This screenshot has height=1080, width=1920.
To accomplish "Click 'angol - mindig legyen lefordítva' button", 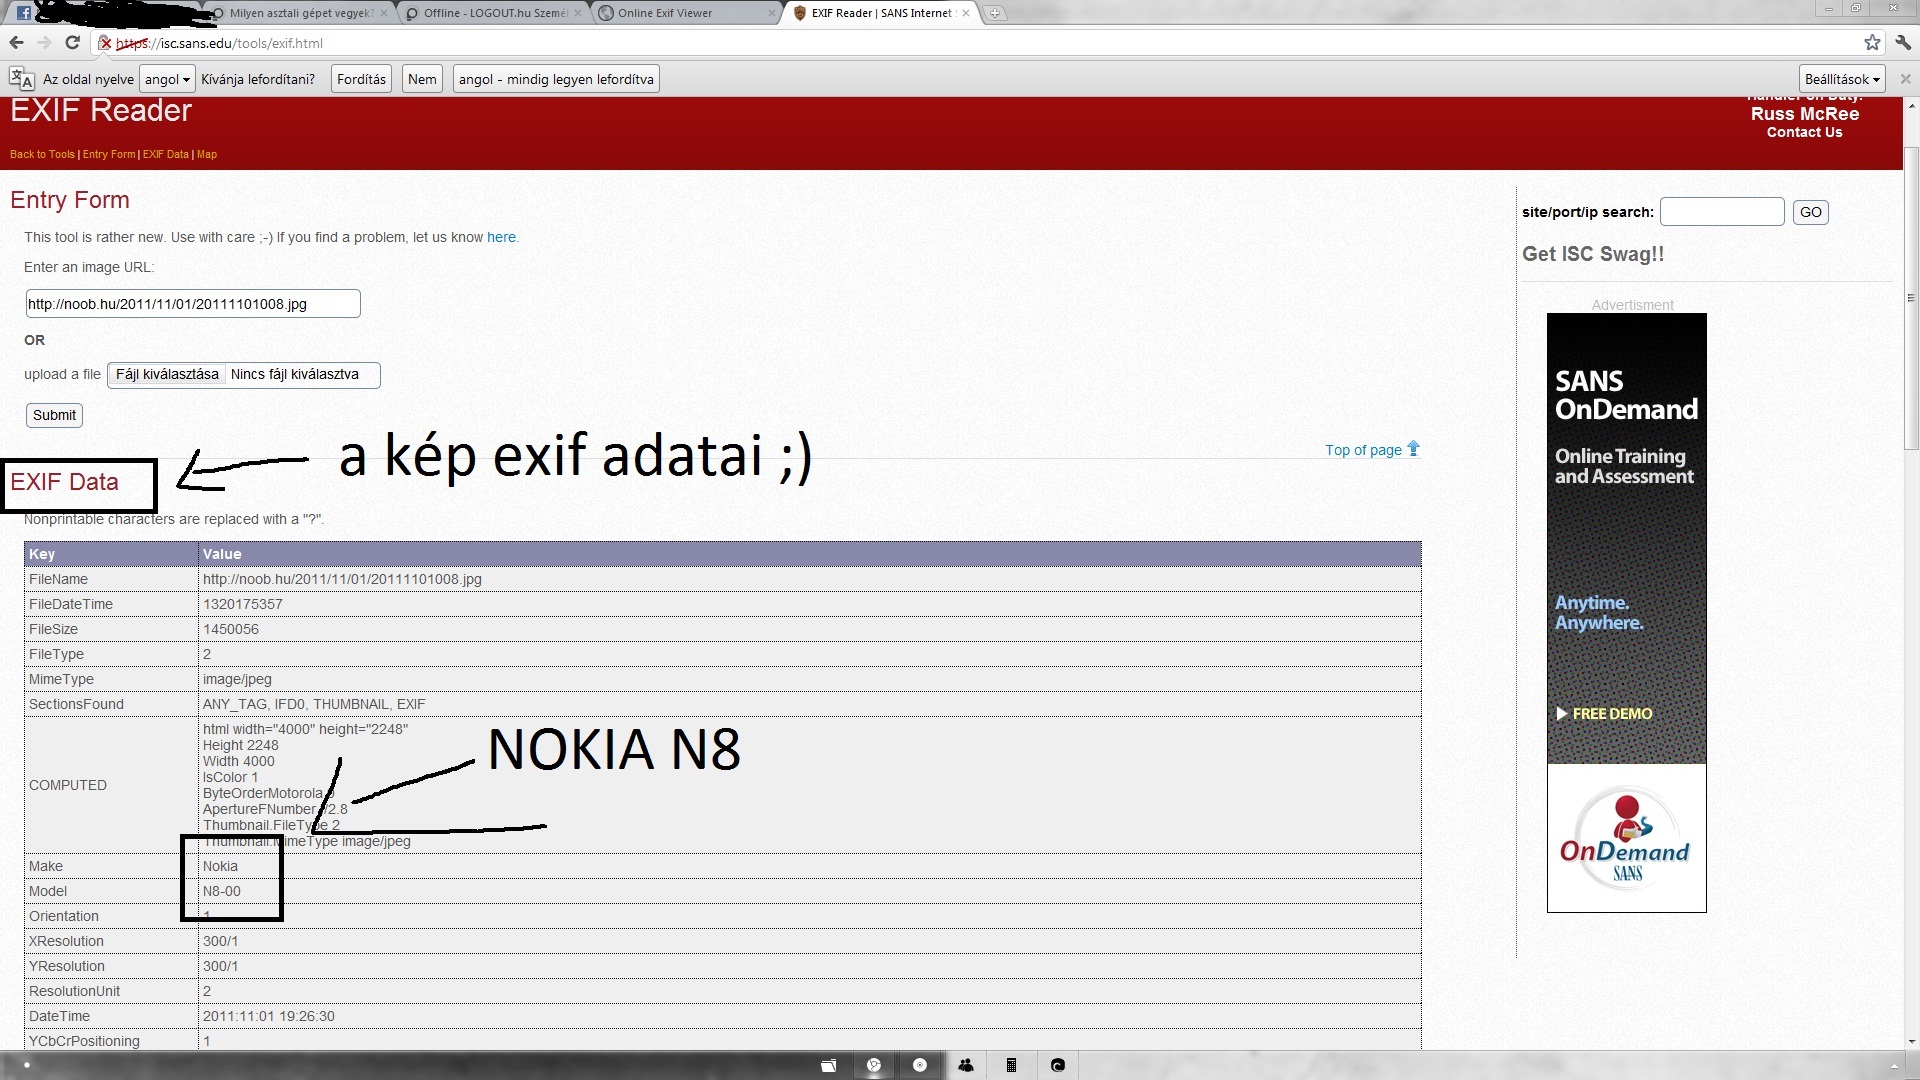I will click(x=556, y=79).
